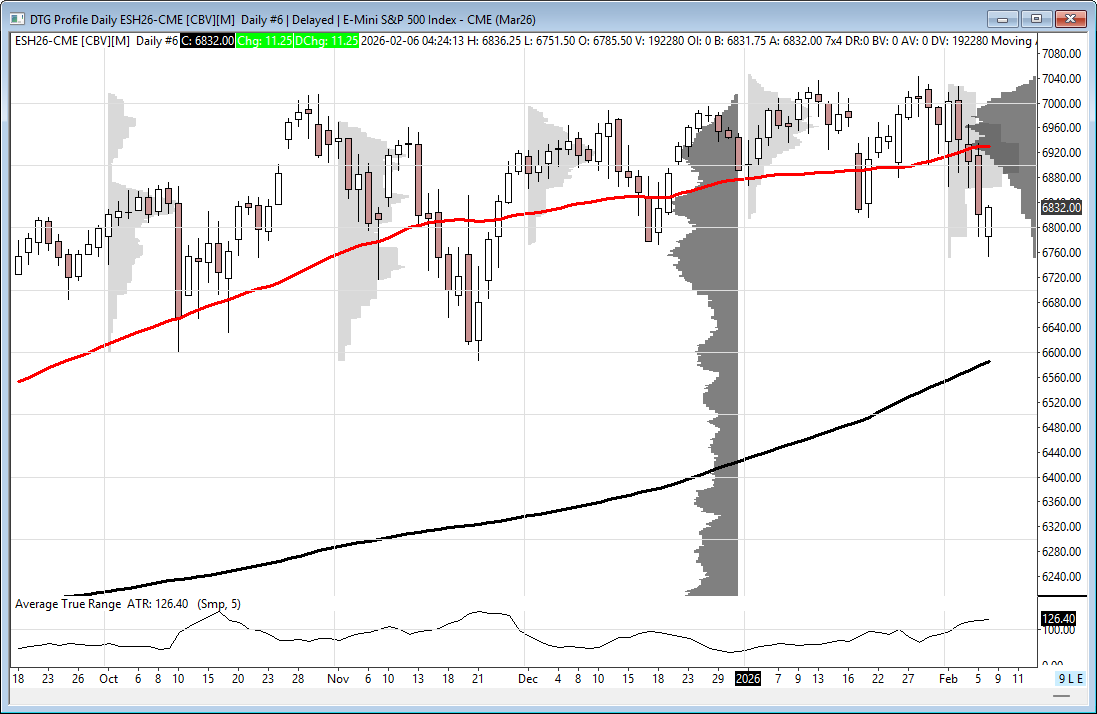
Task: Click the 126.40 ATR value marker
Action: (1057, 619)
